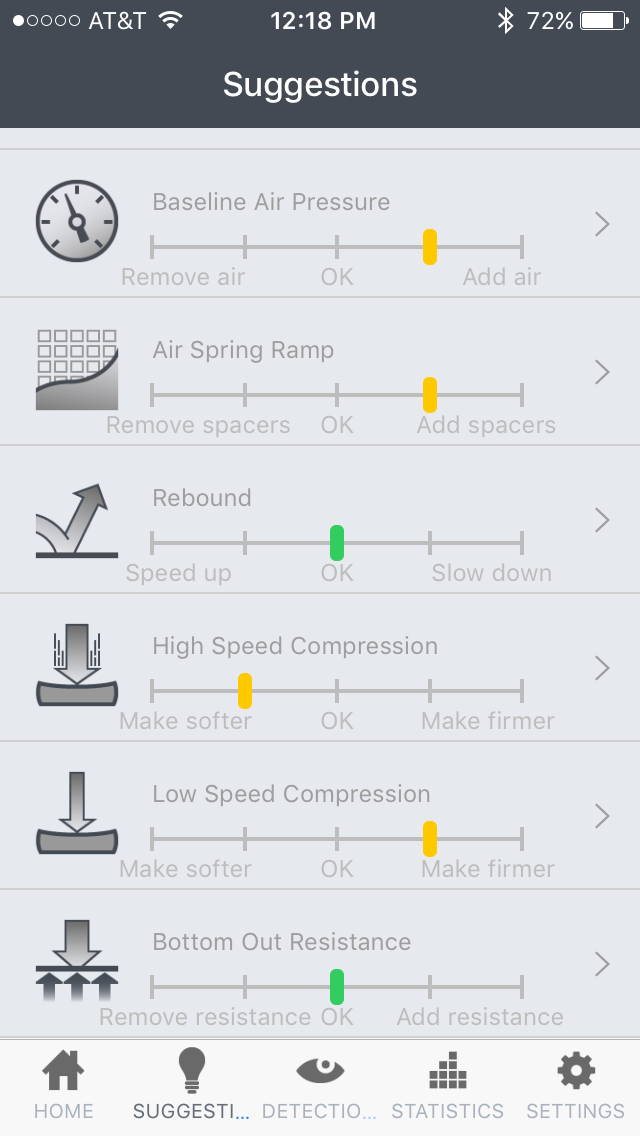Image resolution: width=640 pixels, height=1136 pixels.
Task: Click the yellow High Speed Compression marker
Action: (x=244, y=690)
